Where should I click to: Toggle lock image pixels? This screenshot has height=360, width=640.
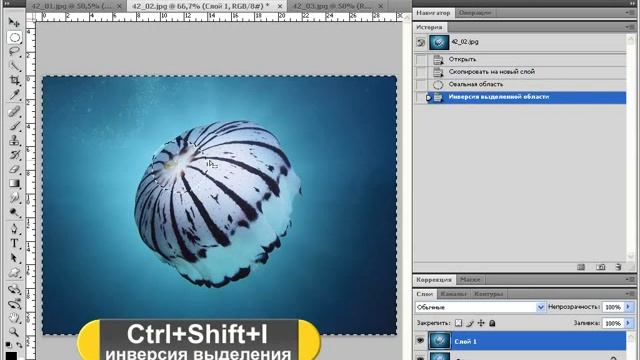[x=470, y=323]
